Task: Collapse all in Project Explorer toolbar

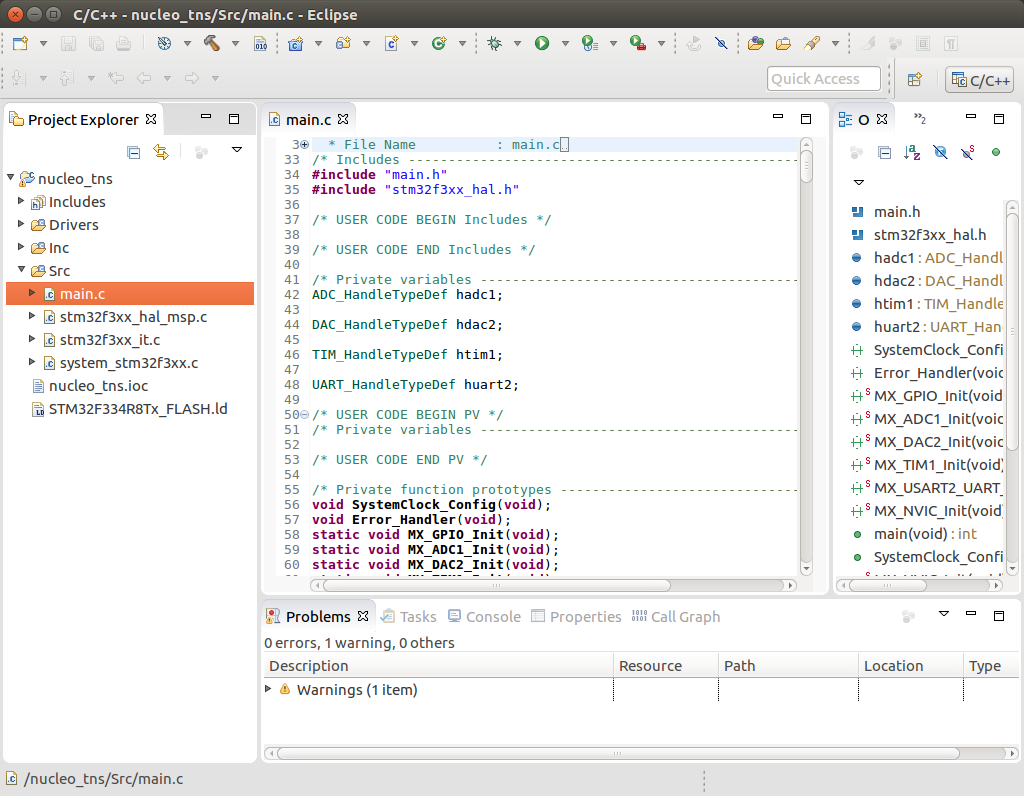Action: pyautogui.click(x=134, y=152)
